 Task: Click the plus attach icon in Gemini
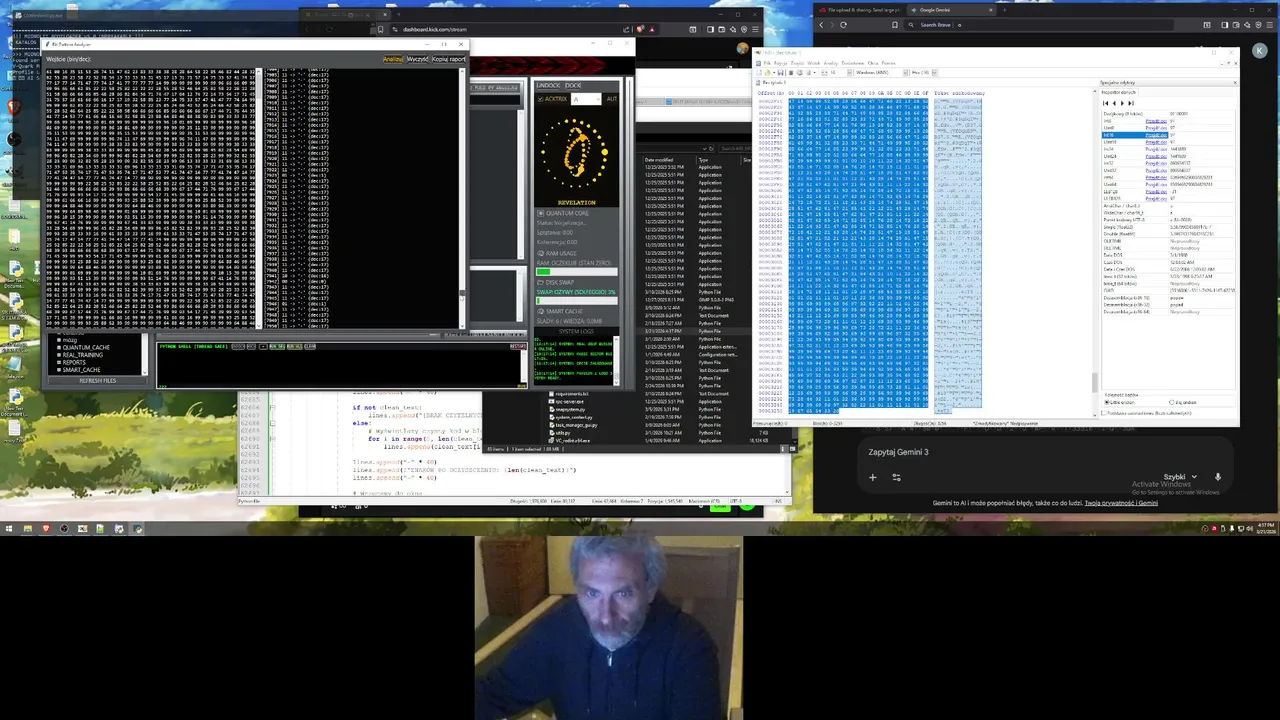coord(872,477)
